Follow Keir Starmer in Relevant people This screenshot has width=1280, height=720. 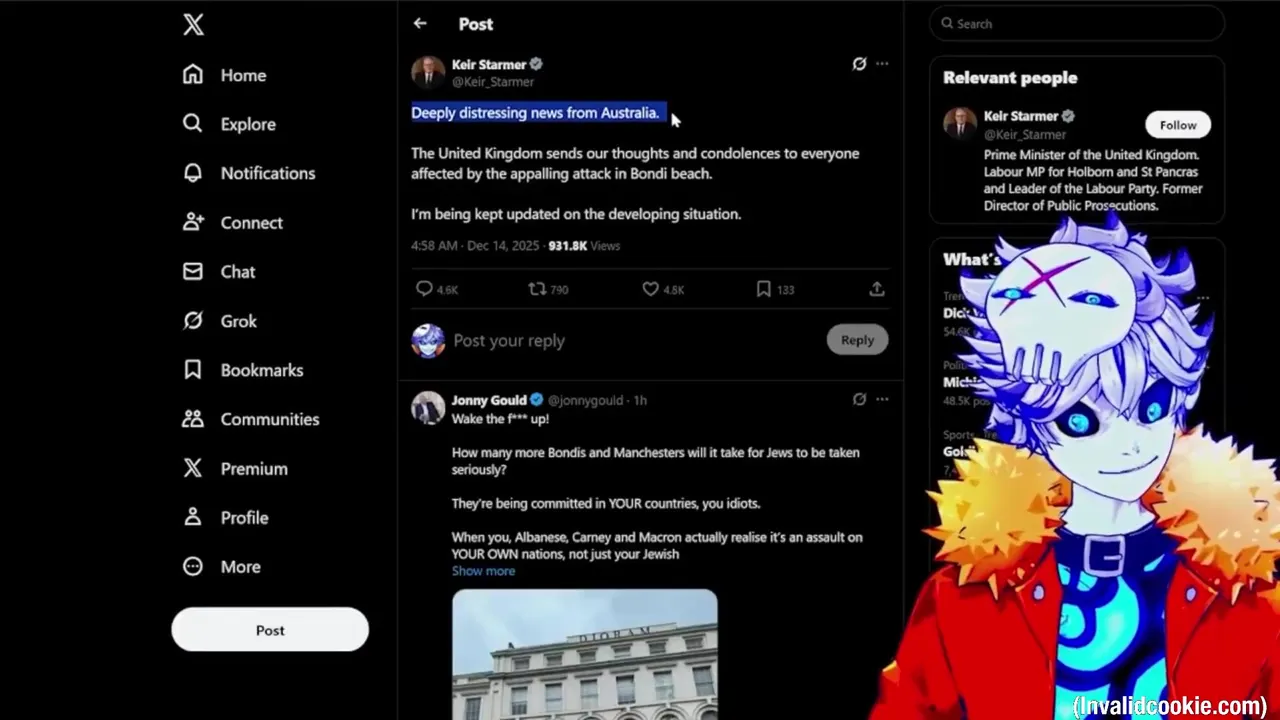tap(1178, 125)
